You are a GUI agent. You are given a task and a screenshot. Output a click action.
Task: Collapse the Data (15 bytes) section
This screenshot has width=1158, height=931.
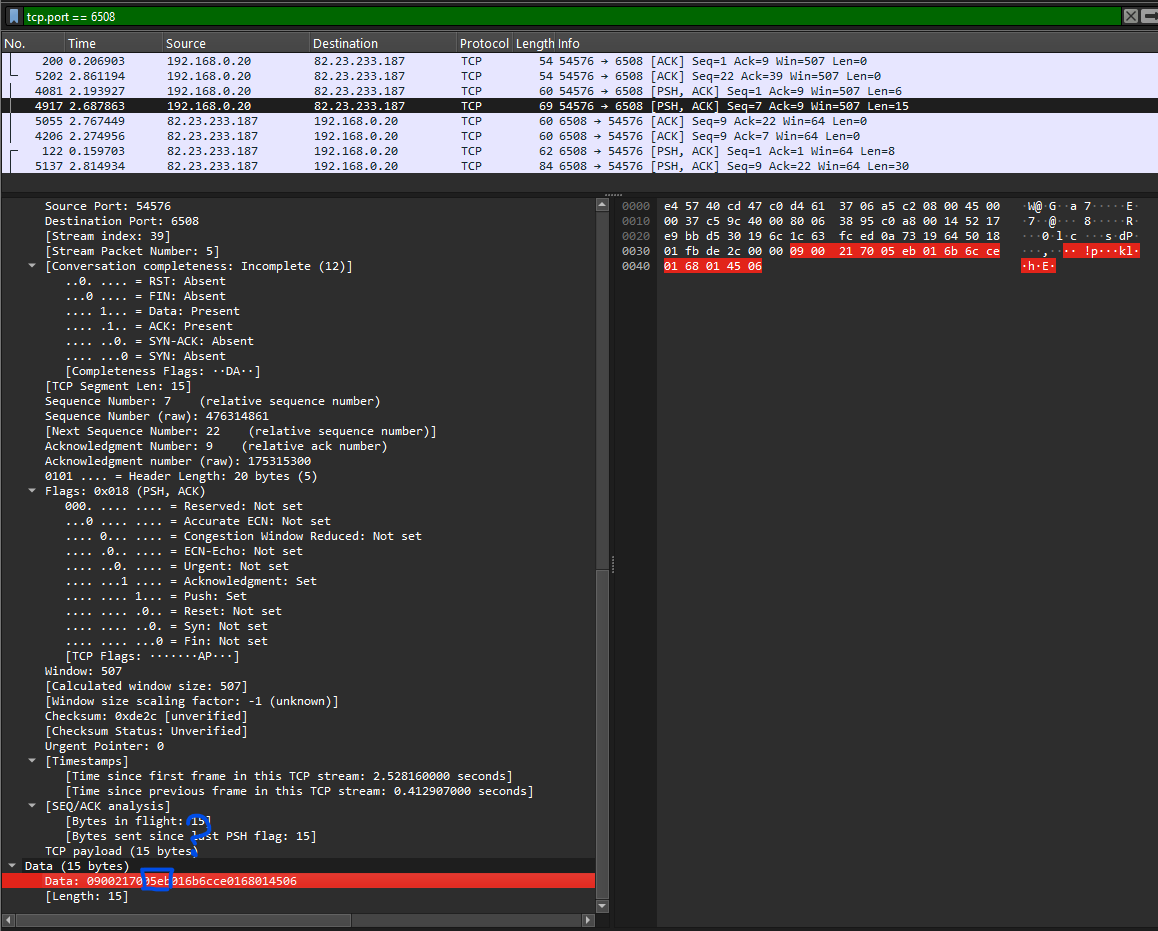[x=13, y=866]
